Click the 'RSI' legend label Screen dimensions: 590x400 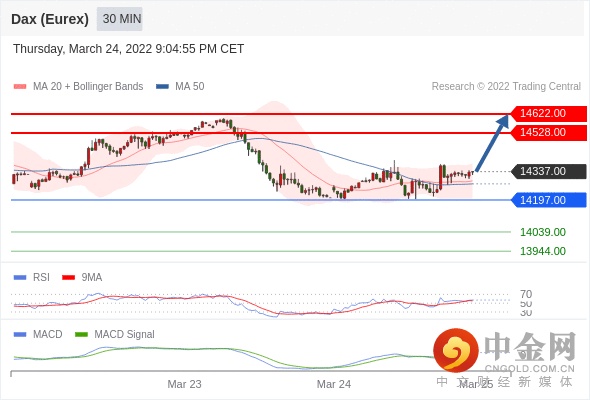point(41,278)
